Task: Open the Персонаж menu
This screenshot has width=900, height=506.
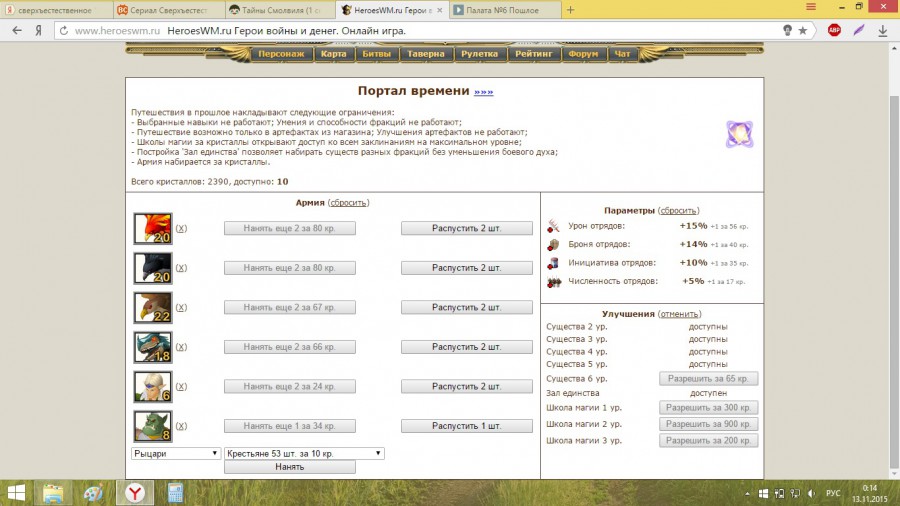Action: click(281, 54)
